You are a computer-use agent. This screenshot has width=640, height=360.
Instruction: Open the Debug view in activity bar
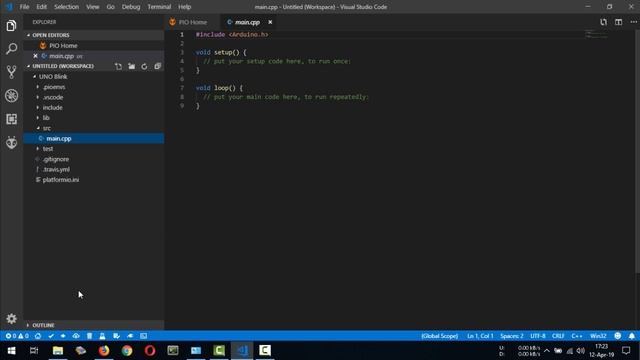(11, 96)
